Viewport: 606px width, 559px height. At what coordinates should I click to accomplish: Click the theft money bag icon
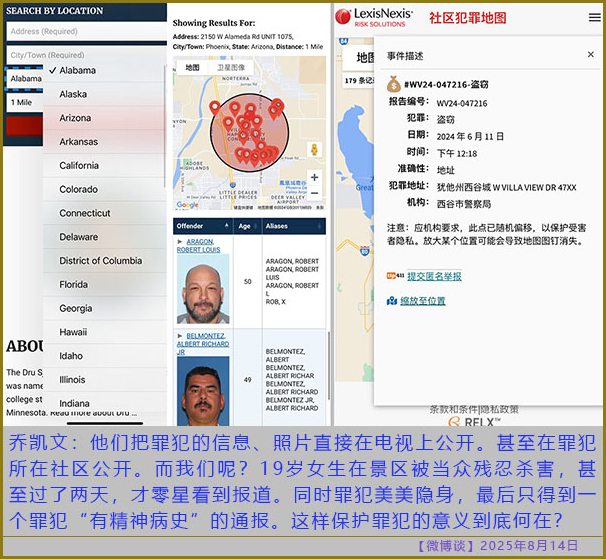[x=395, y=86]
